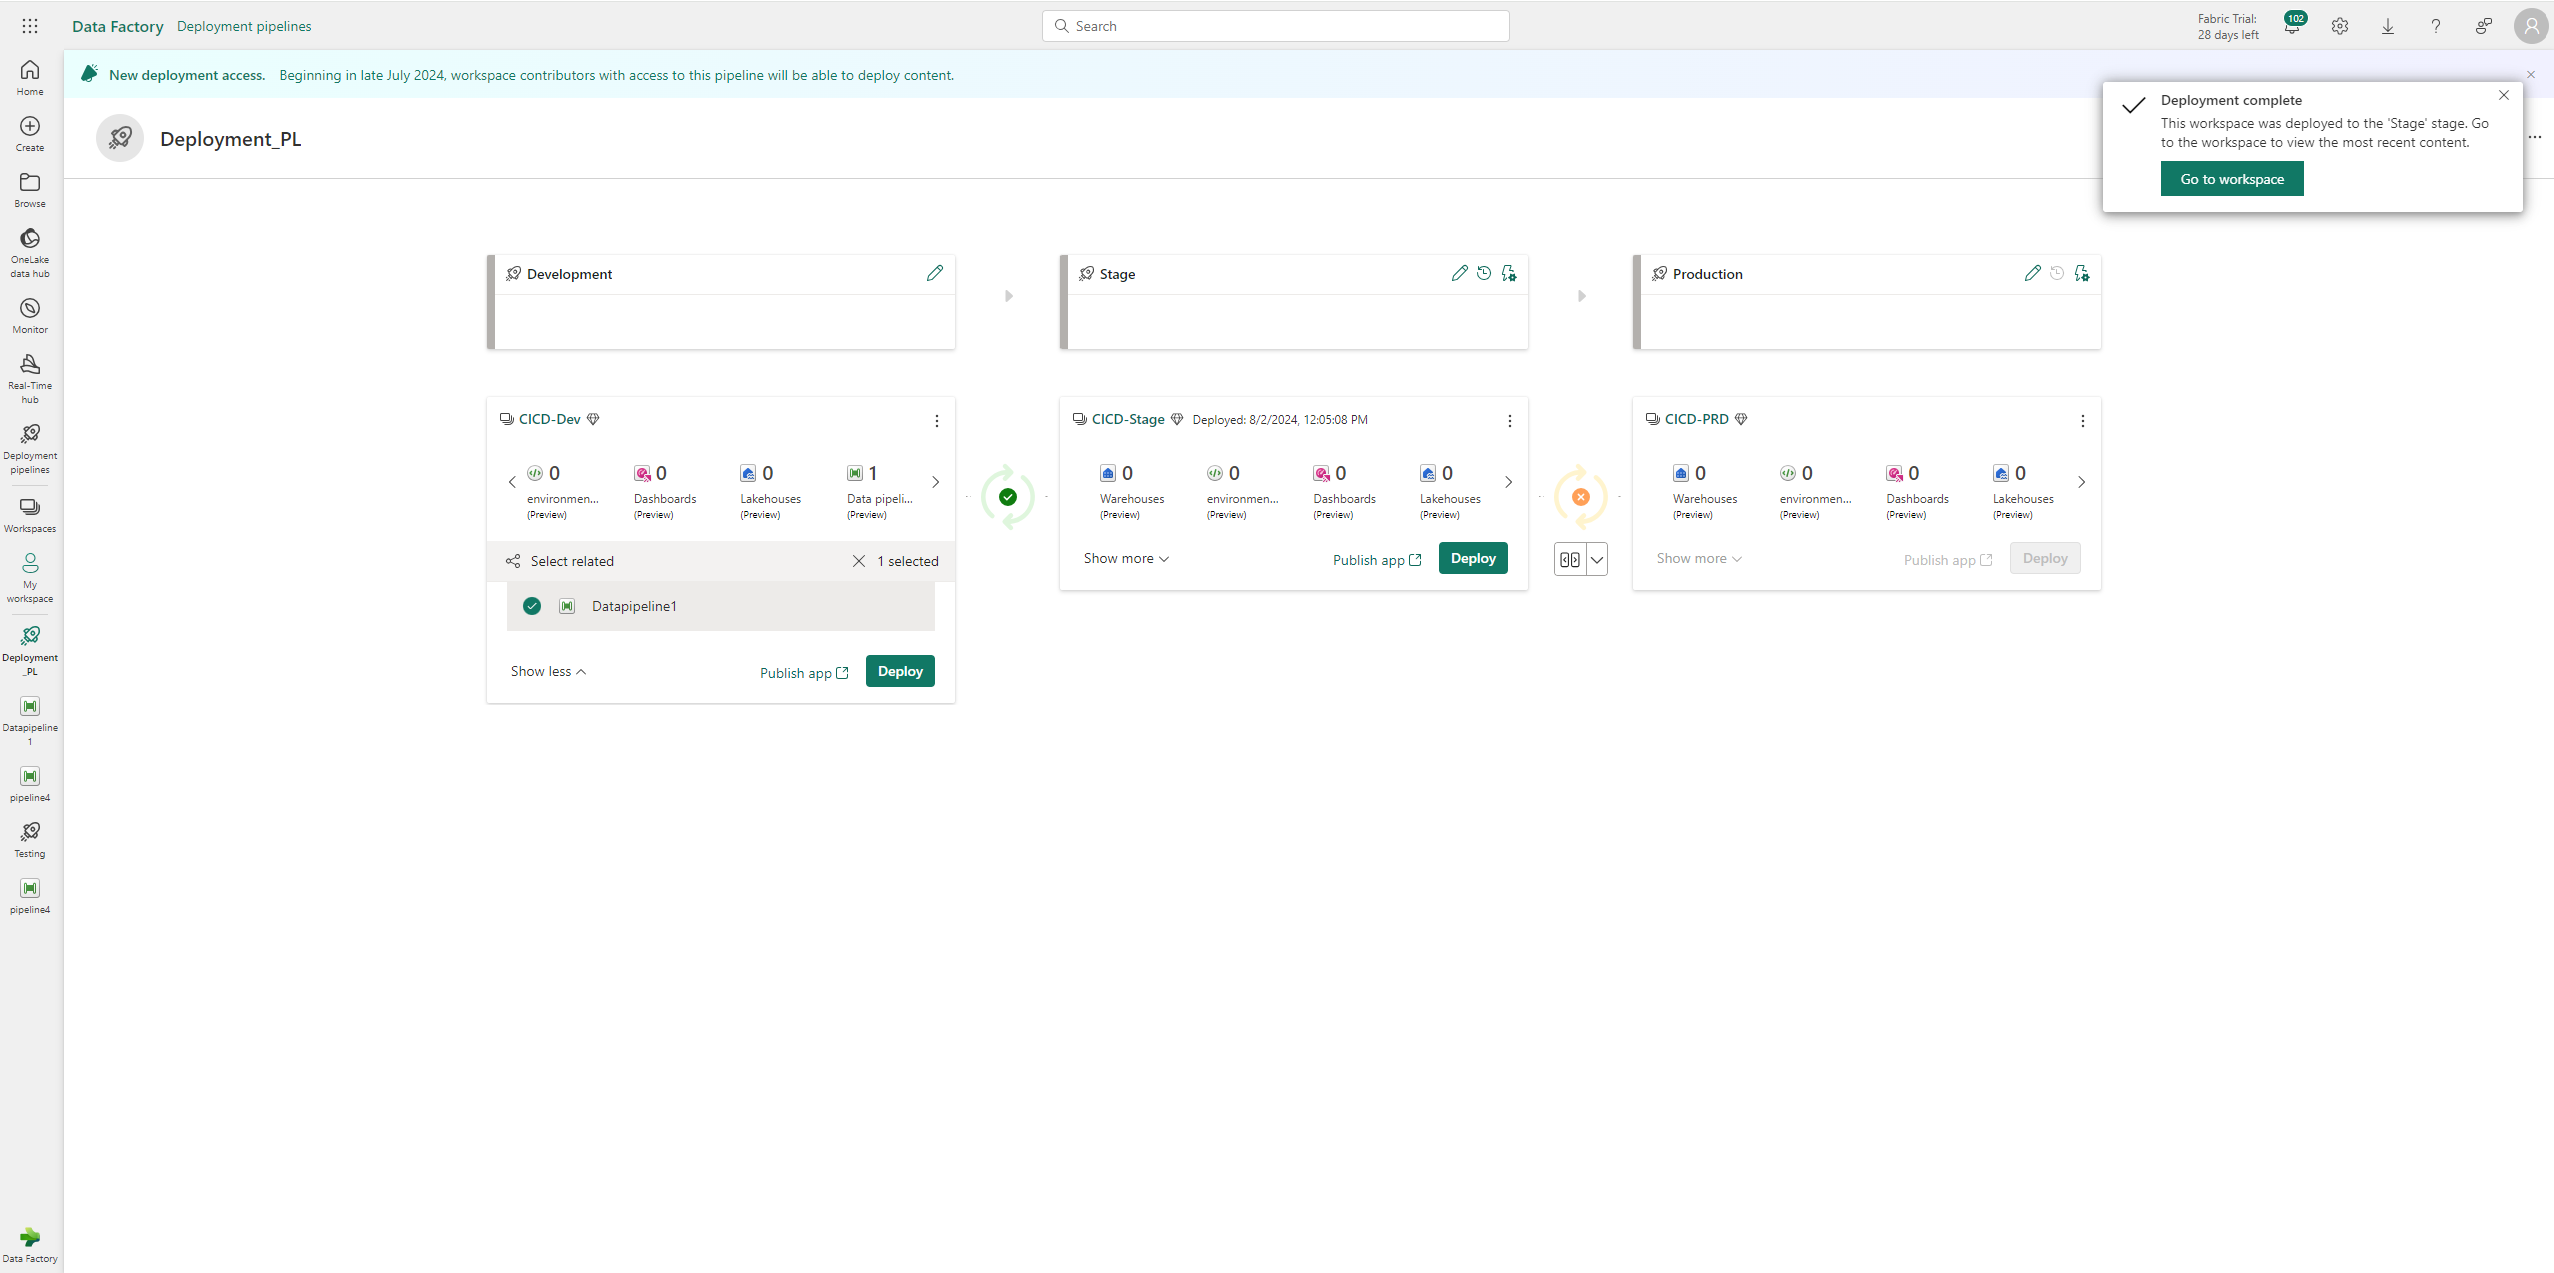Open Deployment pipelines breadcrumb
The image size is (2554, 1273).
coord(244,26)
